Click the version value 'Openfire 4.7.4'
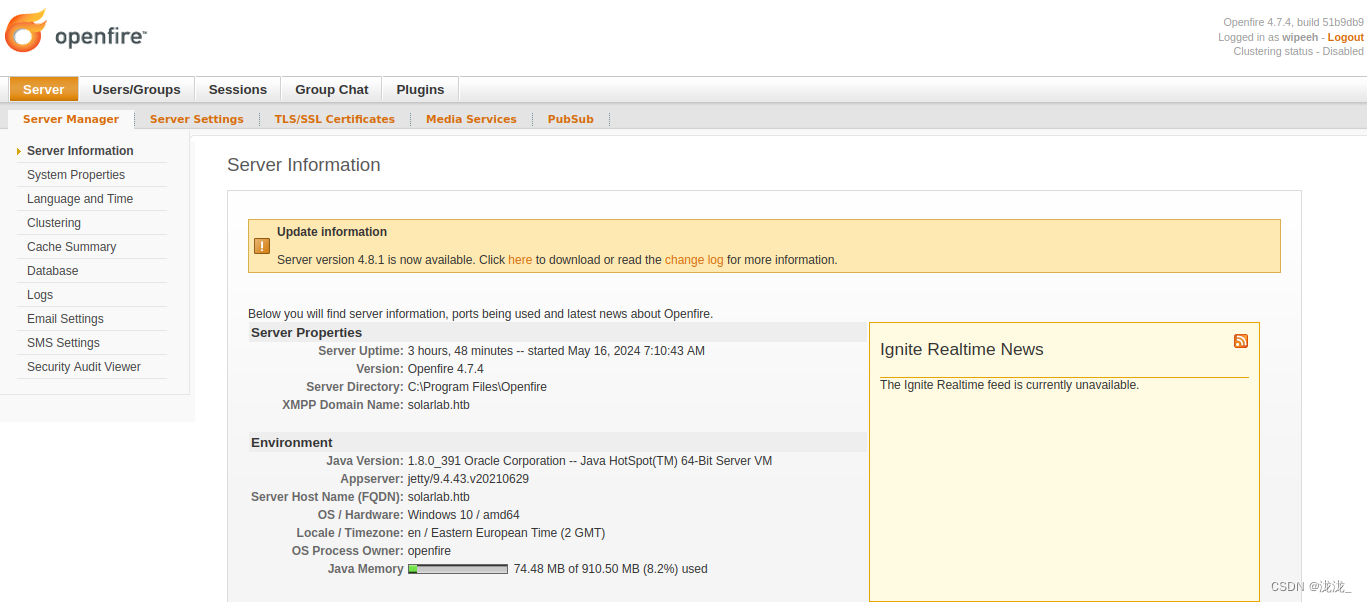The image size is (1367, 602). click(446, 369)
